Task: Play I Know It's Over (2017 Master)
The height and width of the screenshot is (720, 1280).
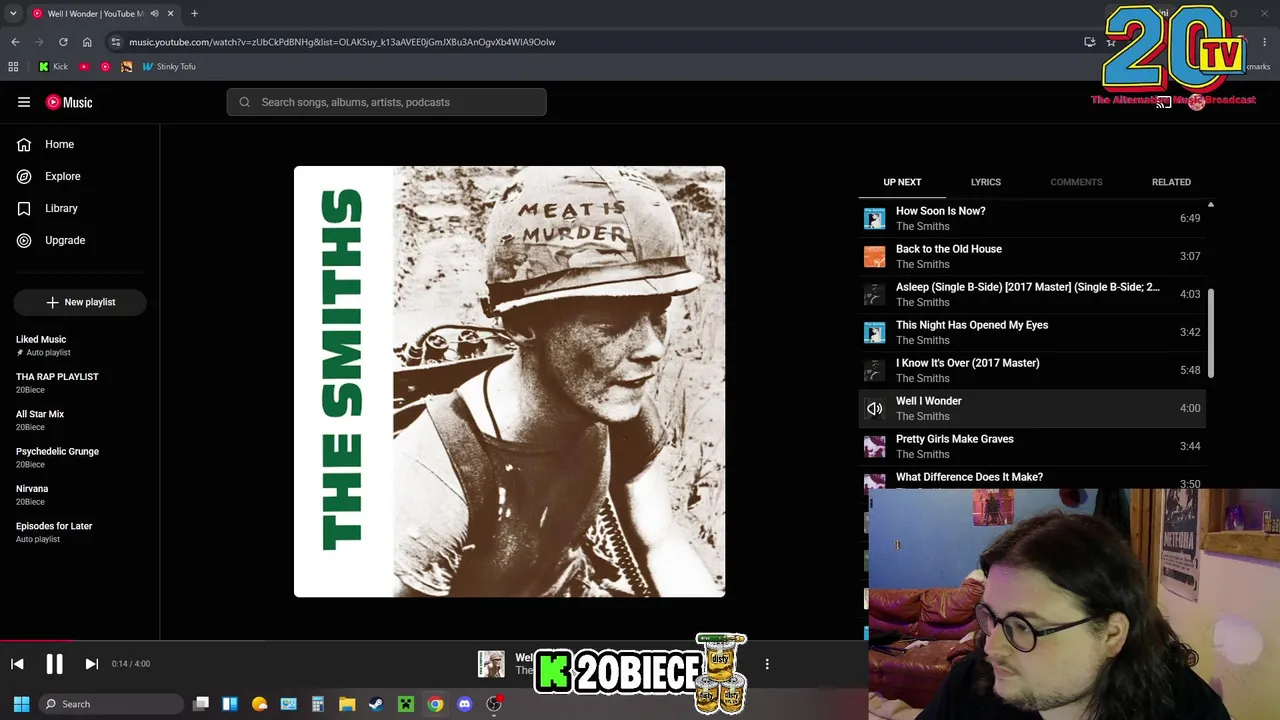Action: (1032, 370)
